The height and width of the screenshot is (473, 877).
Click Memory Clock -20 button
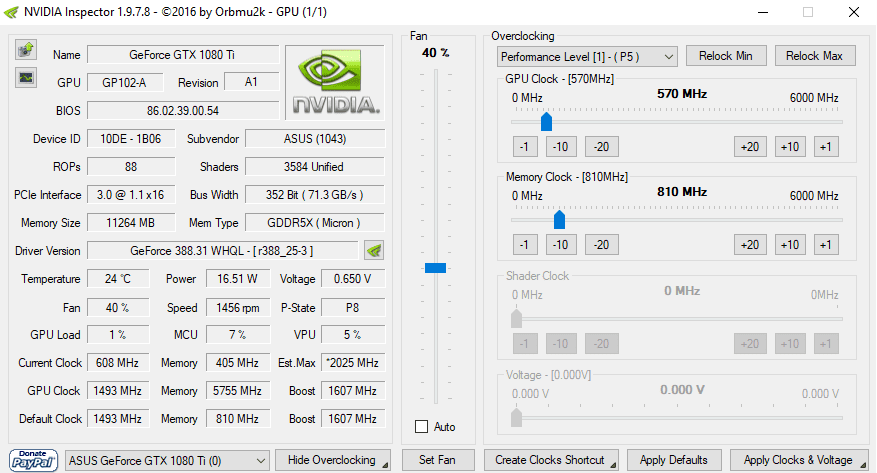[x=601, y=245]
